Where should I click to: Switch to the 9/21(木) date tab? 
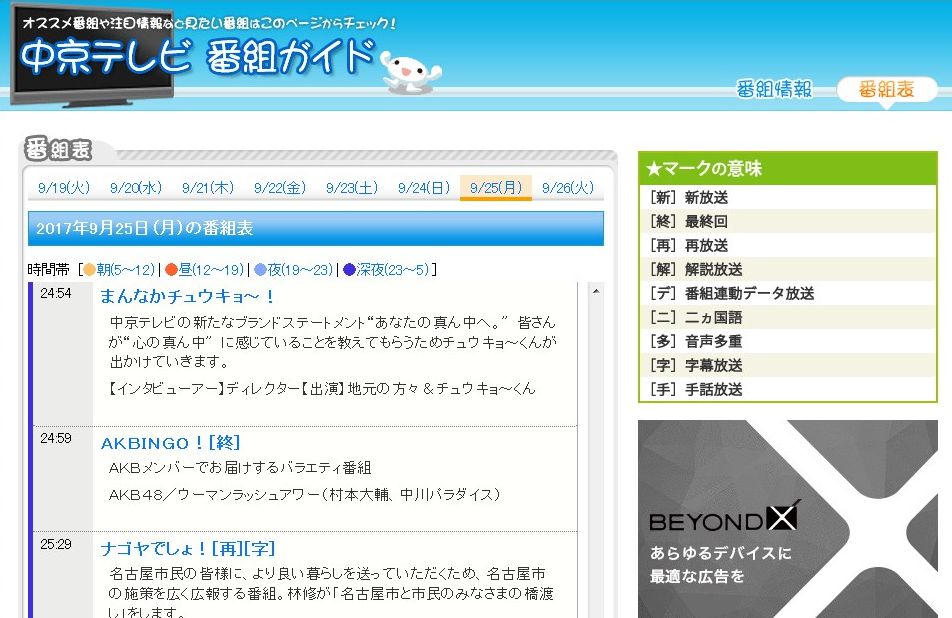pos(208,188)
